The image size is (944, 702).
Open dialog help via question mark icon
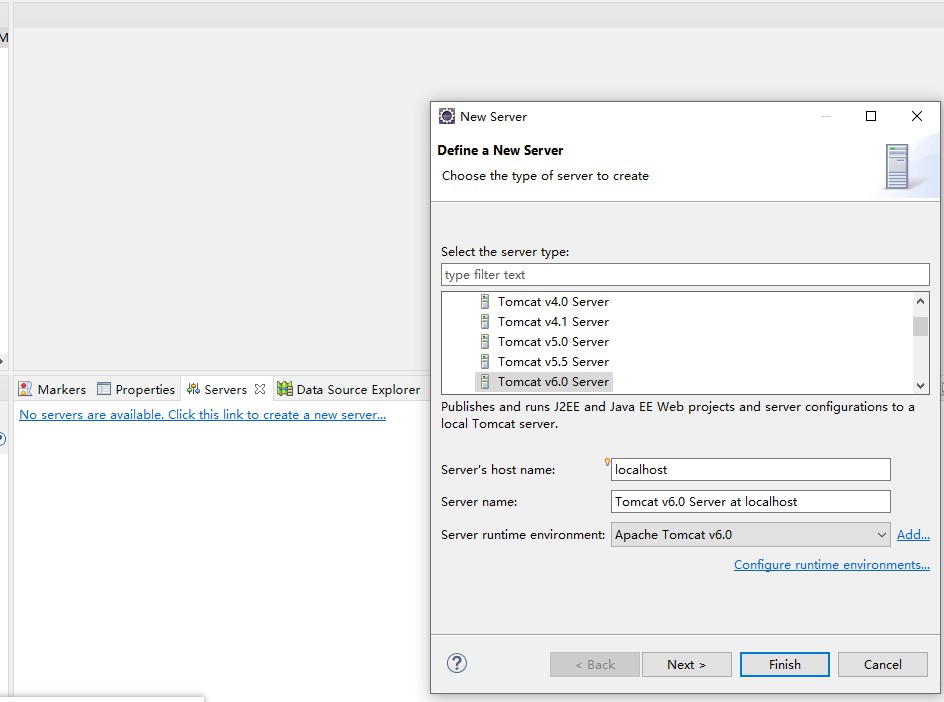(457, 663)
